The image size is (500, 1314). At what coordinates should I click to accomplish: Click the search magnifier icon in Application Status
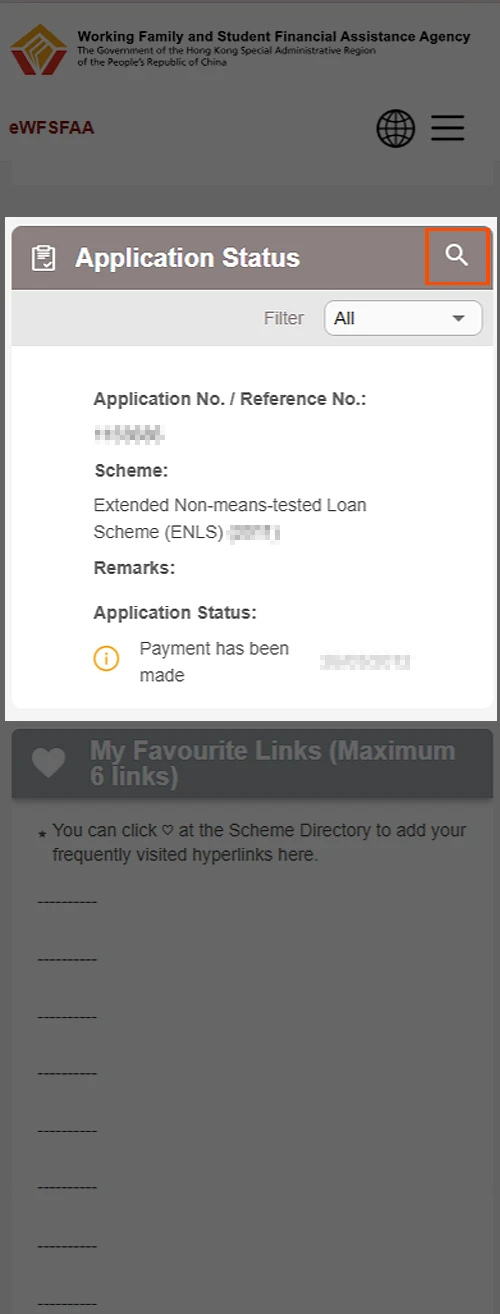click(x=457, y=256)
